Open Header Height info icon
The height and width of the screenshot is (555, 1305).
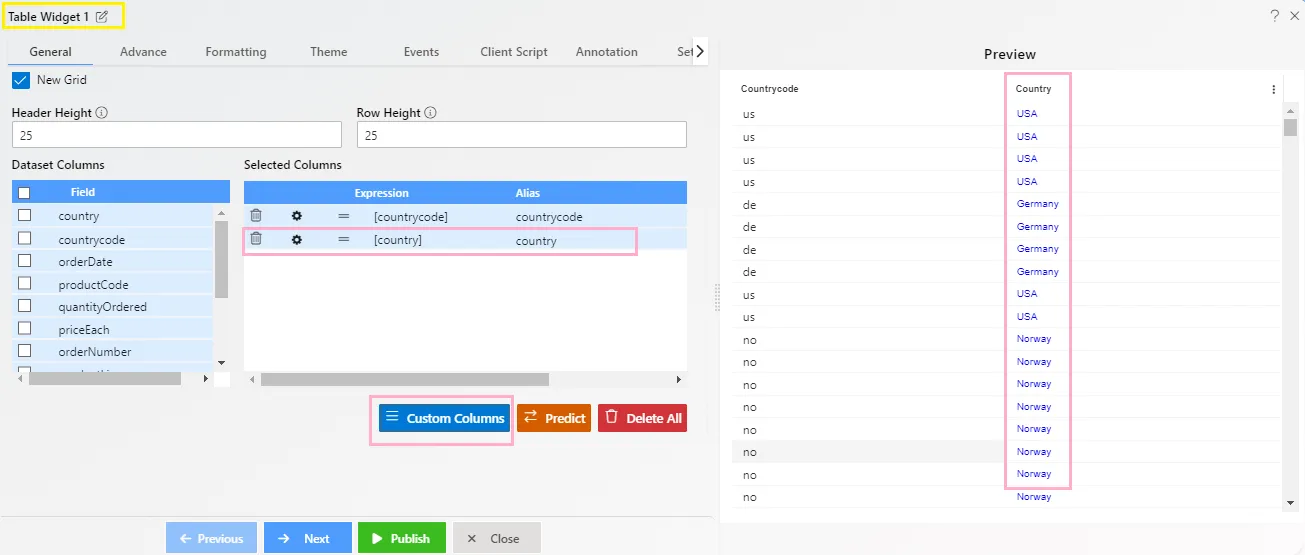click(x=102, y=113)
